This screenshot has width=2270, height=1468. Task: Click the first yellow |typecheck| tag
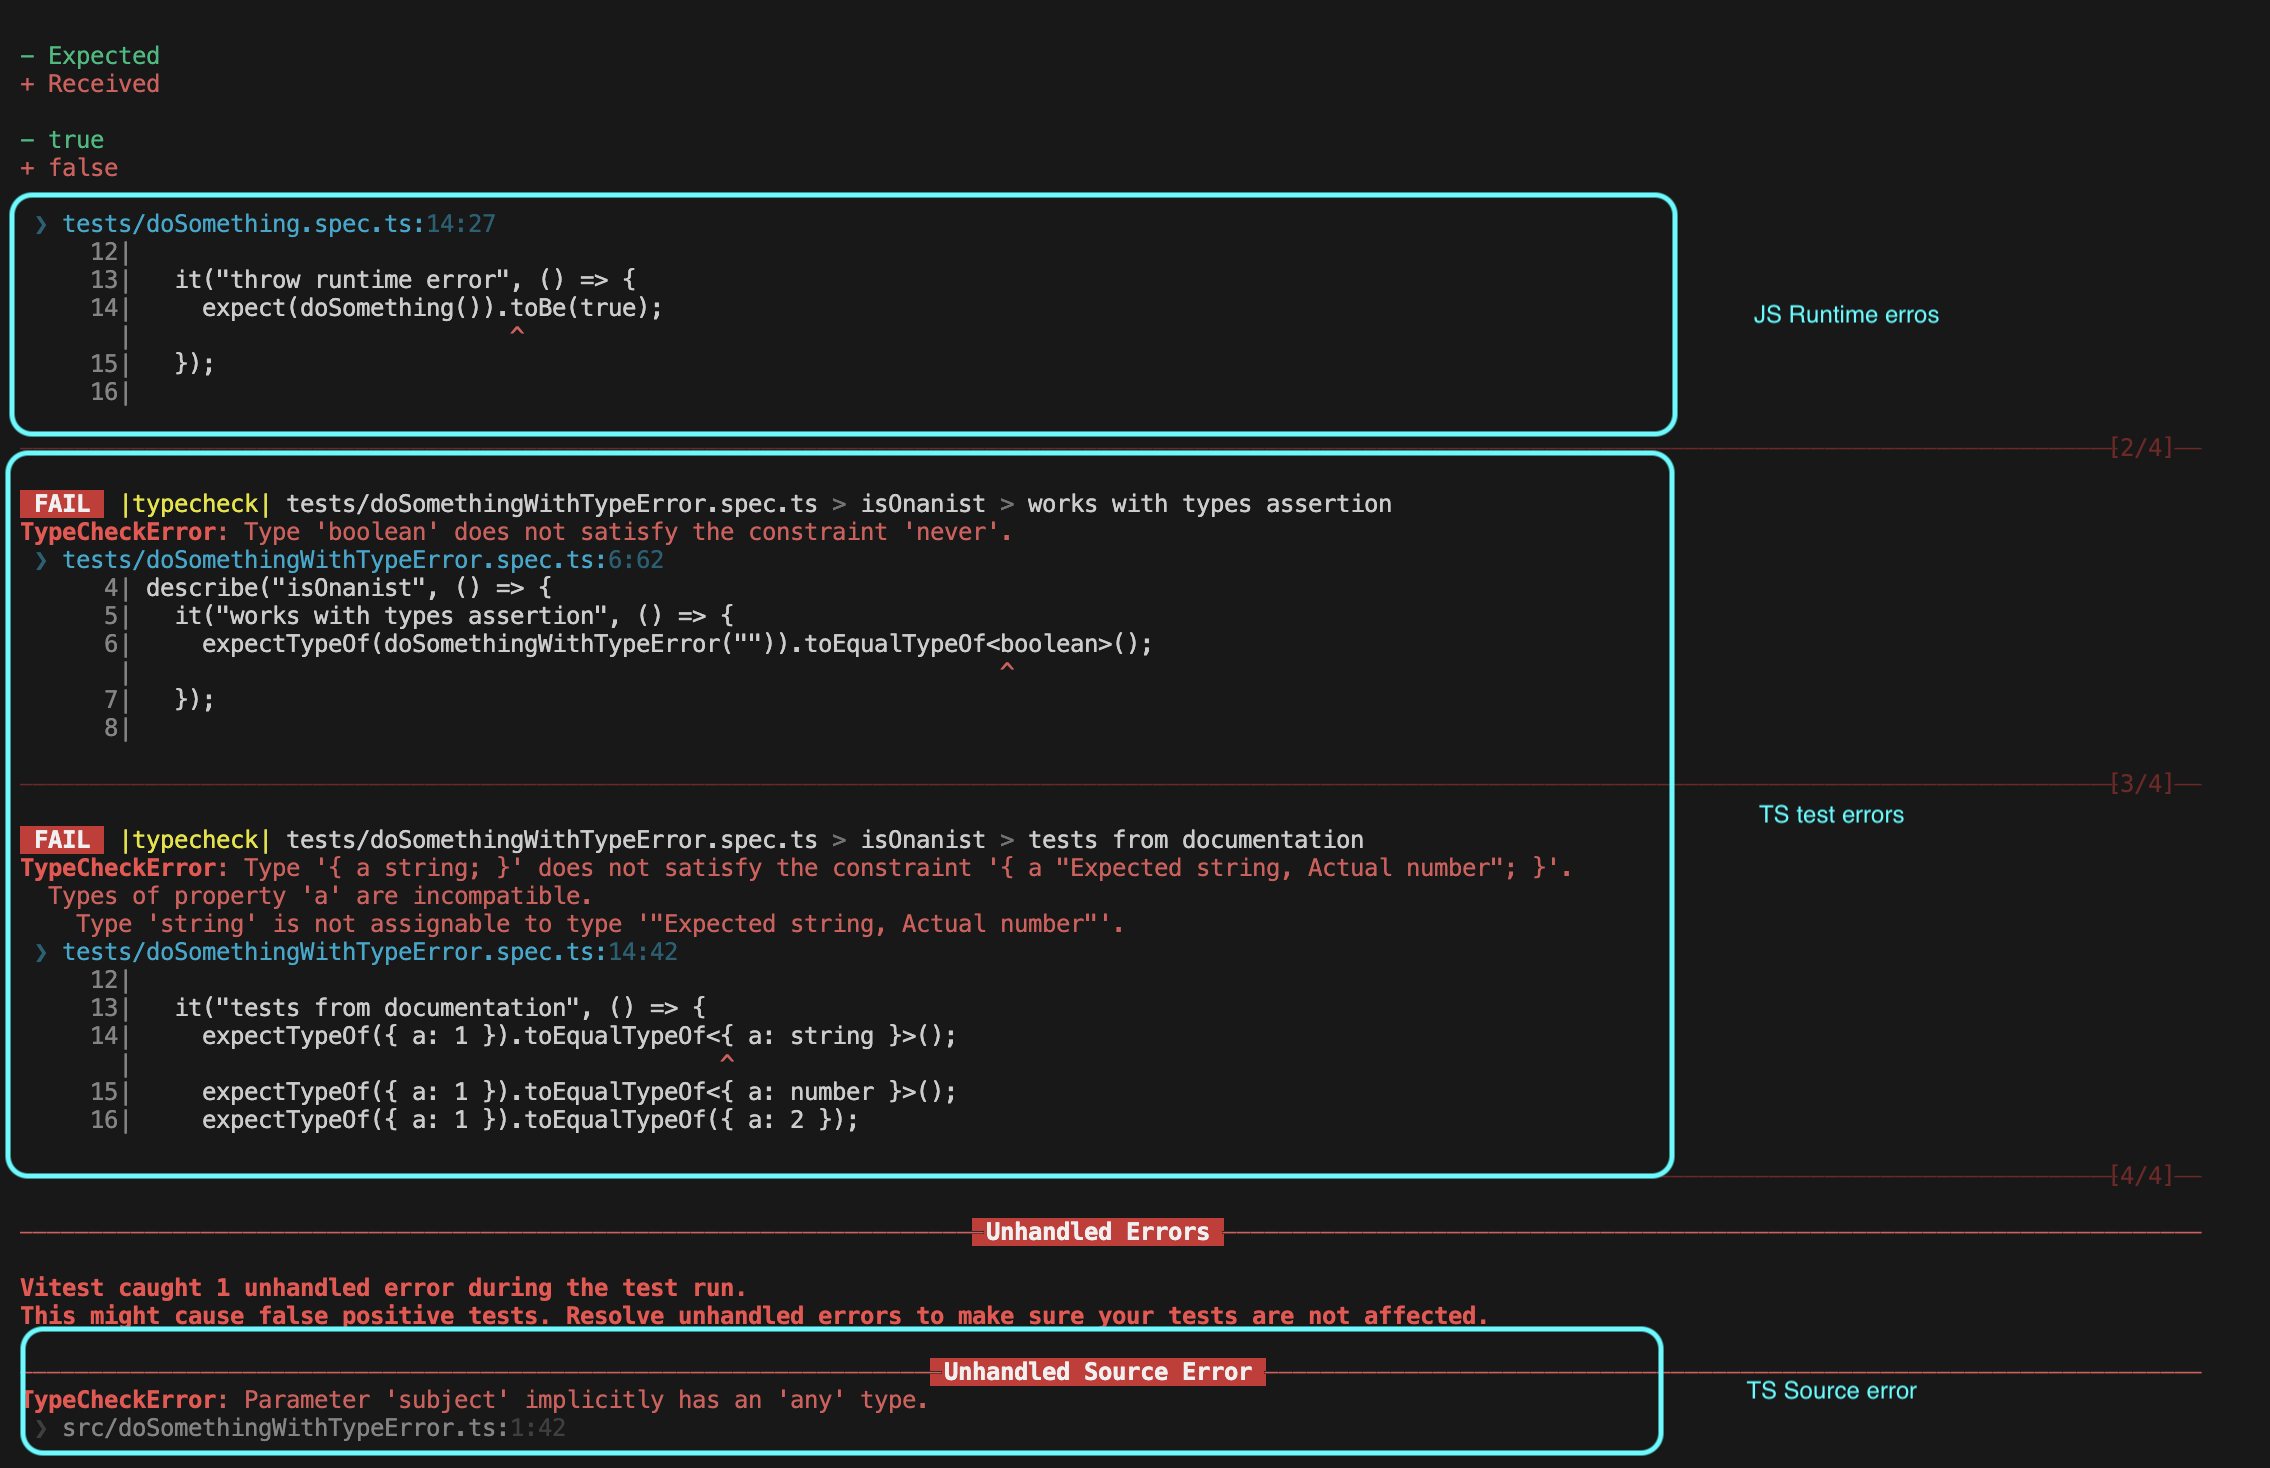click(195, 504)
